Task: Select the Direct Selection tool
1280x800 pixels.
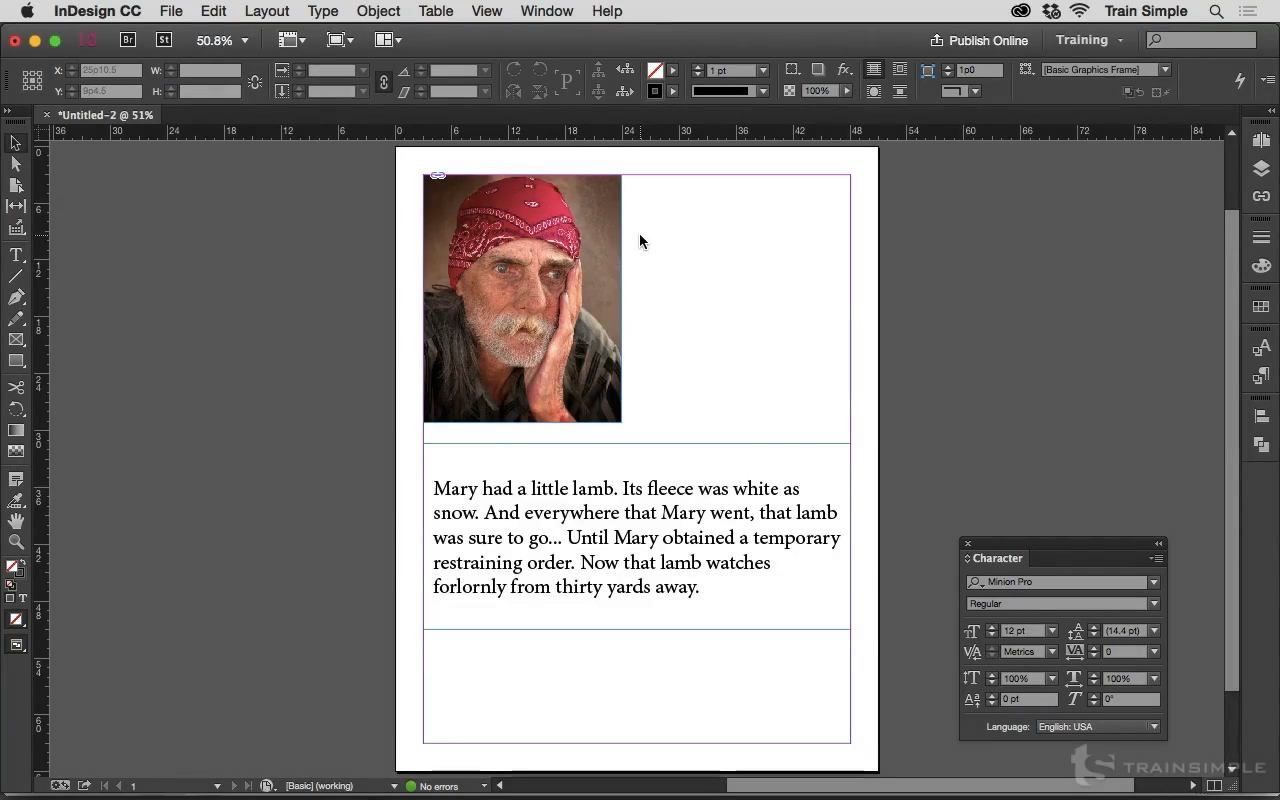Action: pyautogui.click(x=16, y=164)
